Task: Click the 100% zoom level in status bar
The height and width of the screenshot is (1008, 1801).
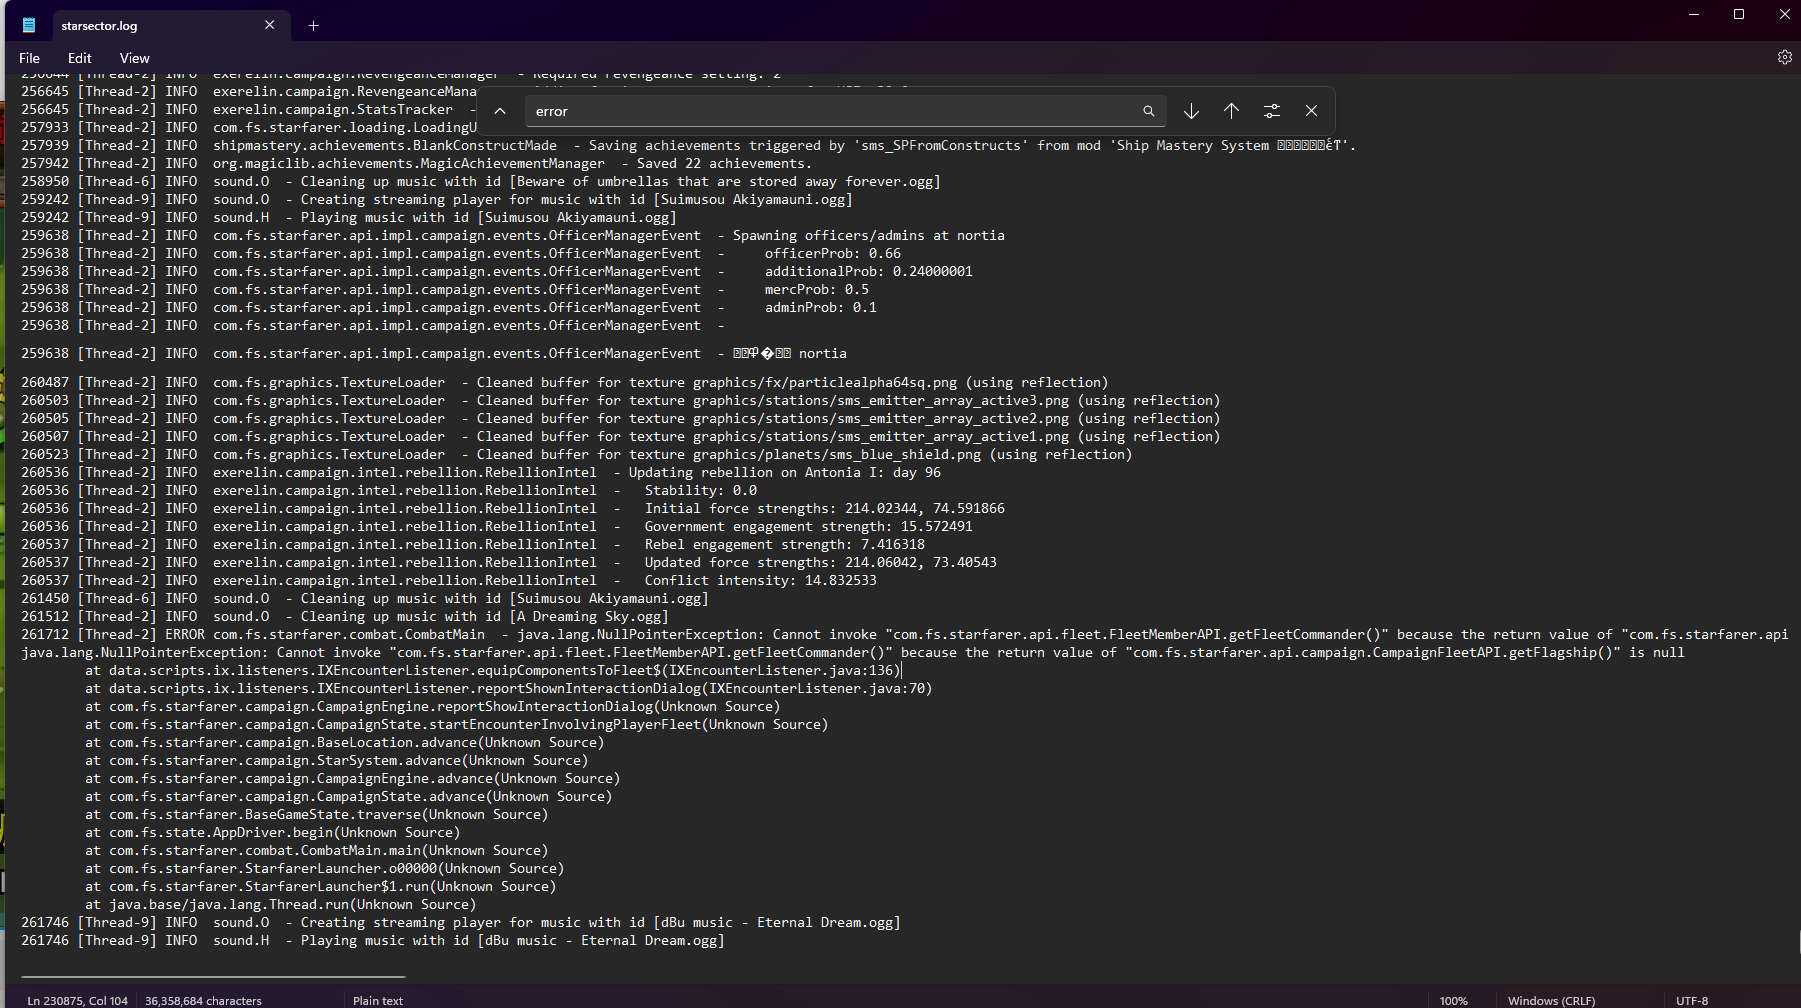Action: click(x=1453, y=1000)
